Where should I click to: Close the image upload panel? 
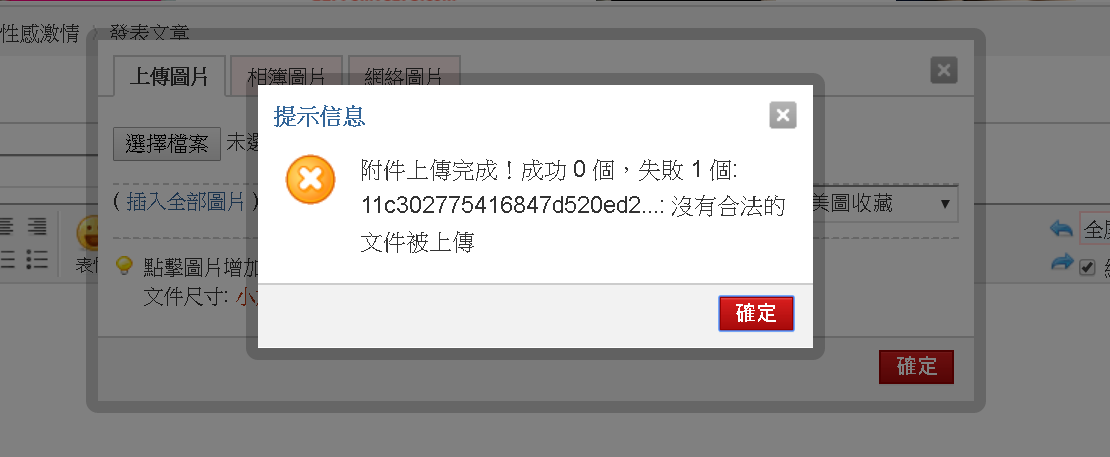[x=944, y=70]
